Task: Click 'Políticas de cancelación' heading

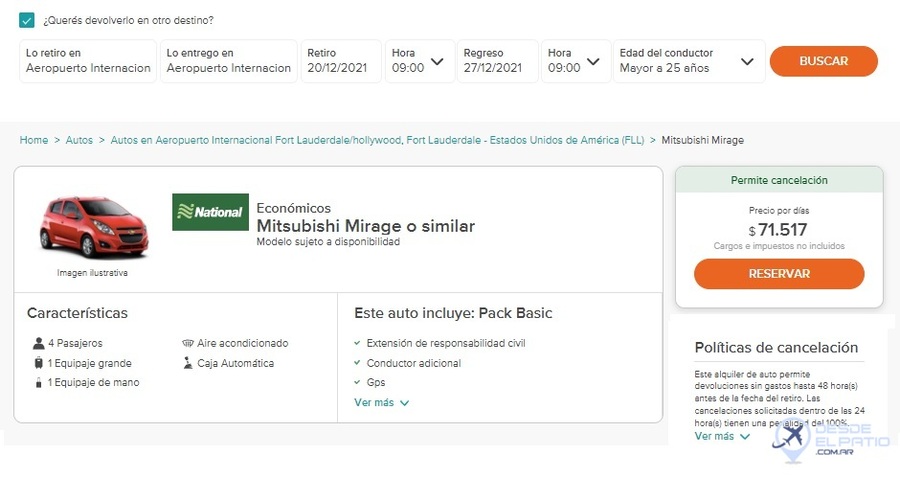Action: pos(777,348)
